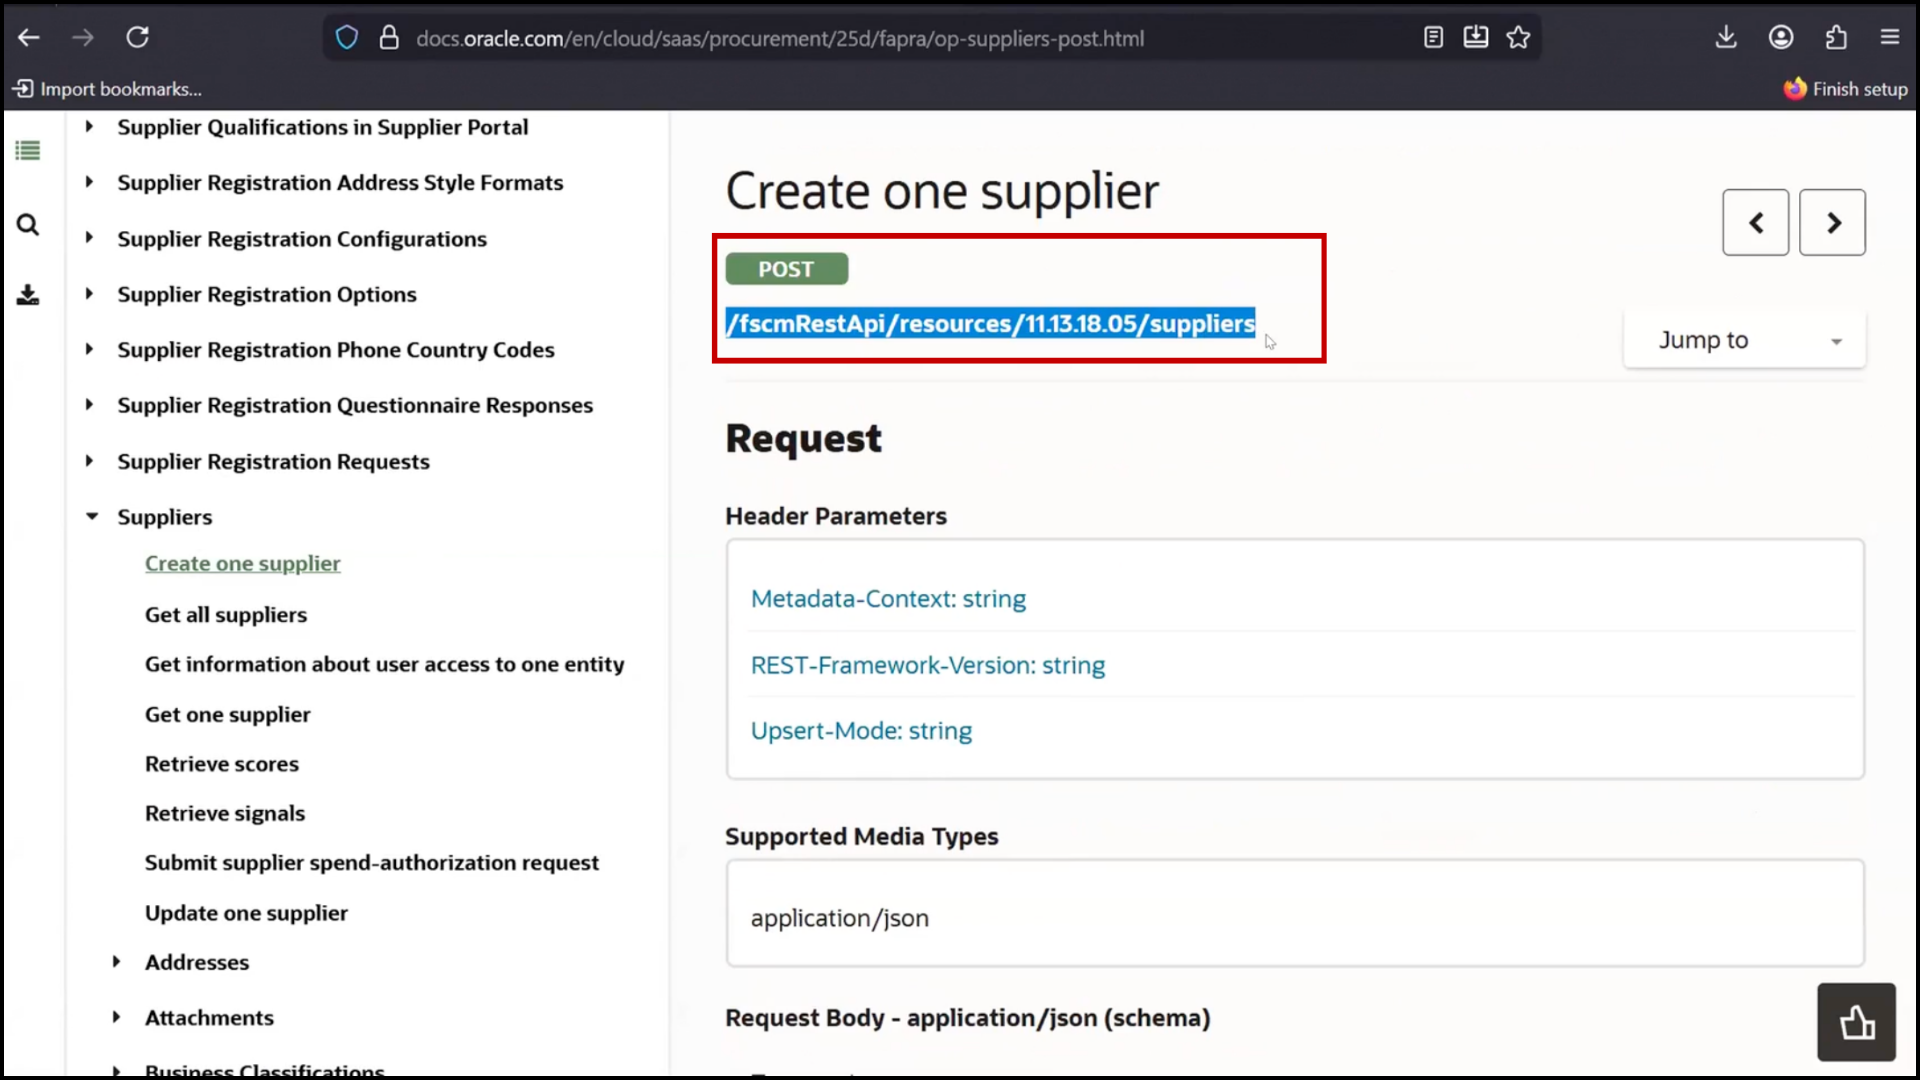Expand Supplier Qualifications in Supplier Portal
Viewport: 1920px width, 1080px height.
[89, 127]
